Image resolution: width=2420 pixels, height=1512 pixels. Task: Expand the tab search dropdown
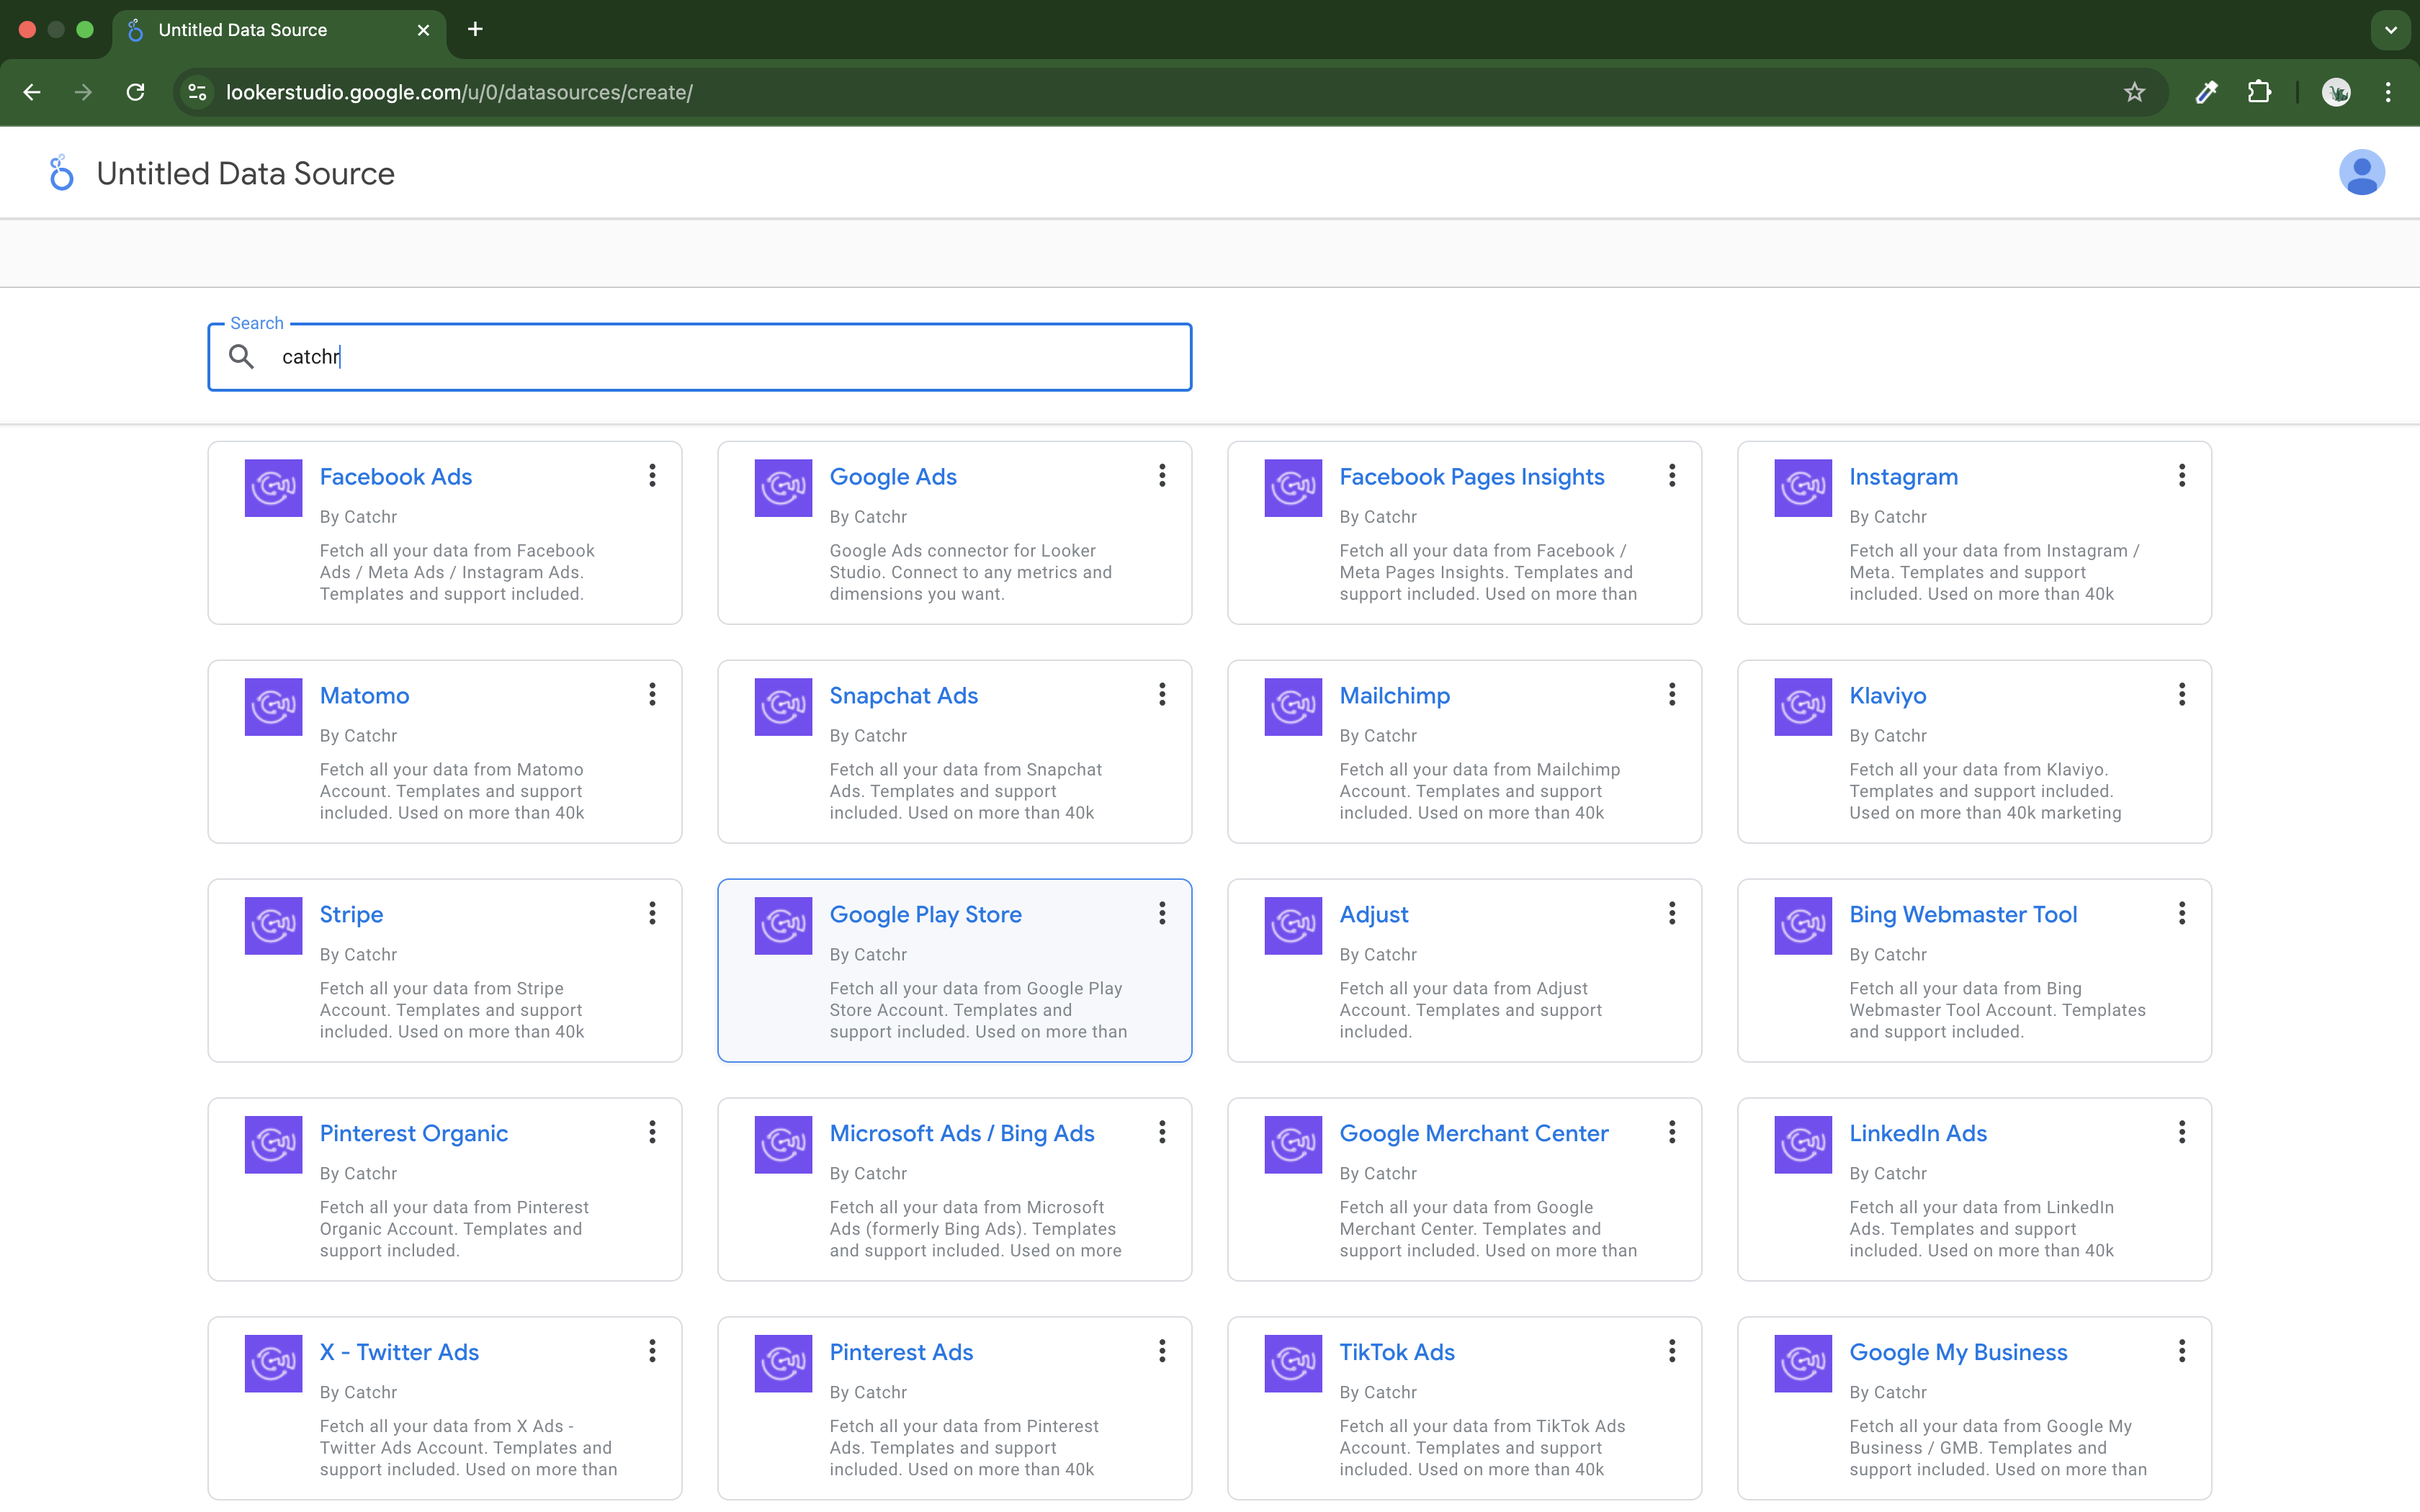(x=2390, y=30)
